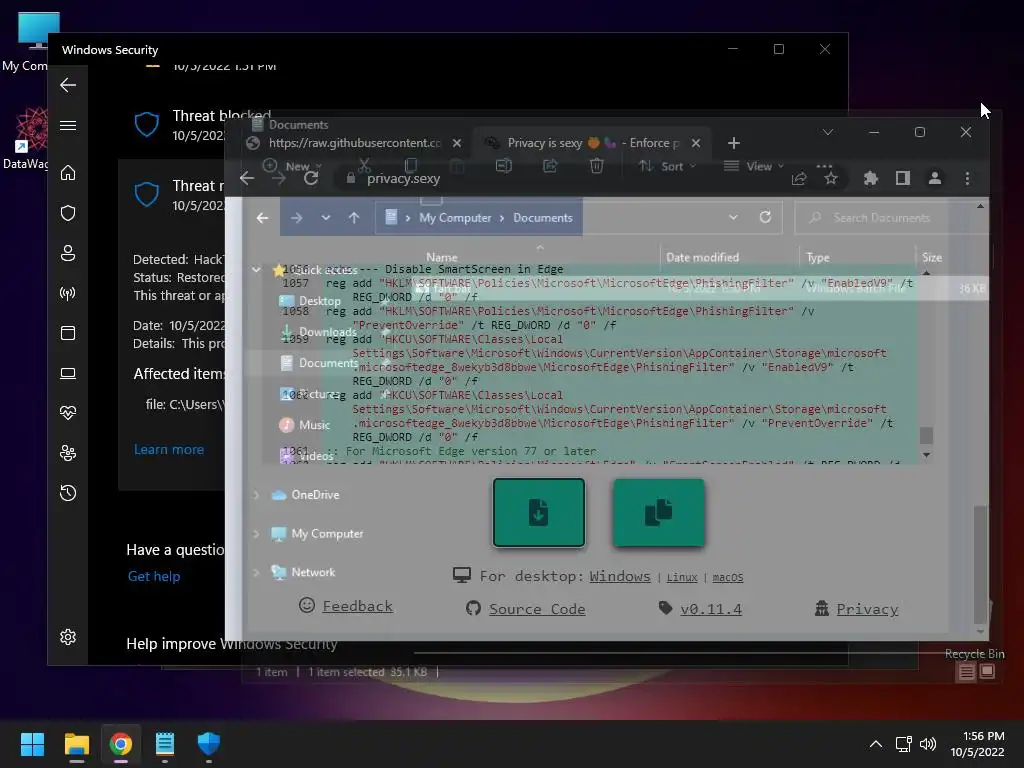Open App & browser control icon
Viewport: 1024px width, 768px height.
[68, 333]
